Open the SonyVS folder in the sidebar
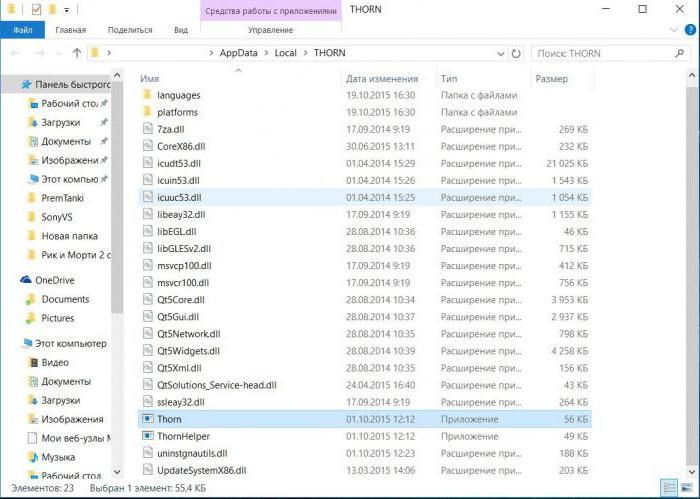 50,217
